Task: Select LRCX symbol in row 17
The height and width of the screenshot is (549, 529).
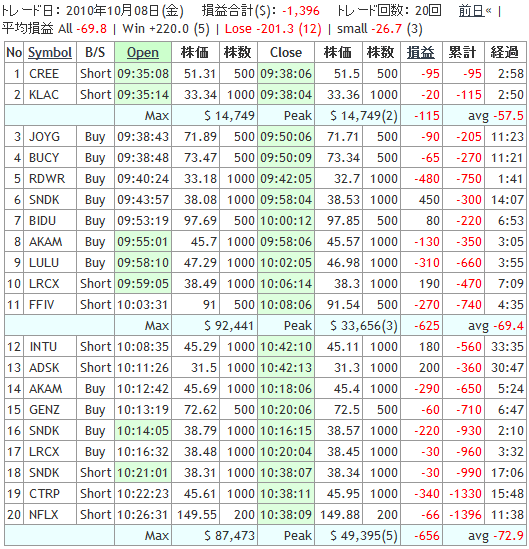Action: point(44,452)
